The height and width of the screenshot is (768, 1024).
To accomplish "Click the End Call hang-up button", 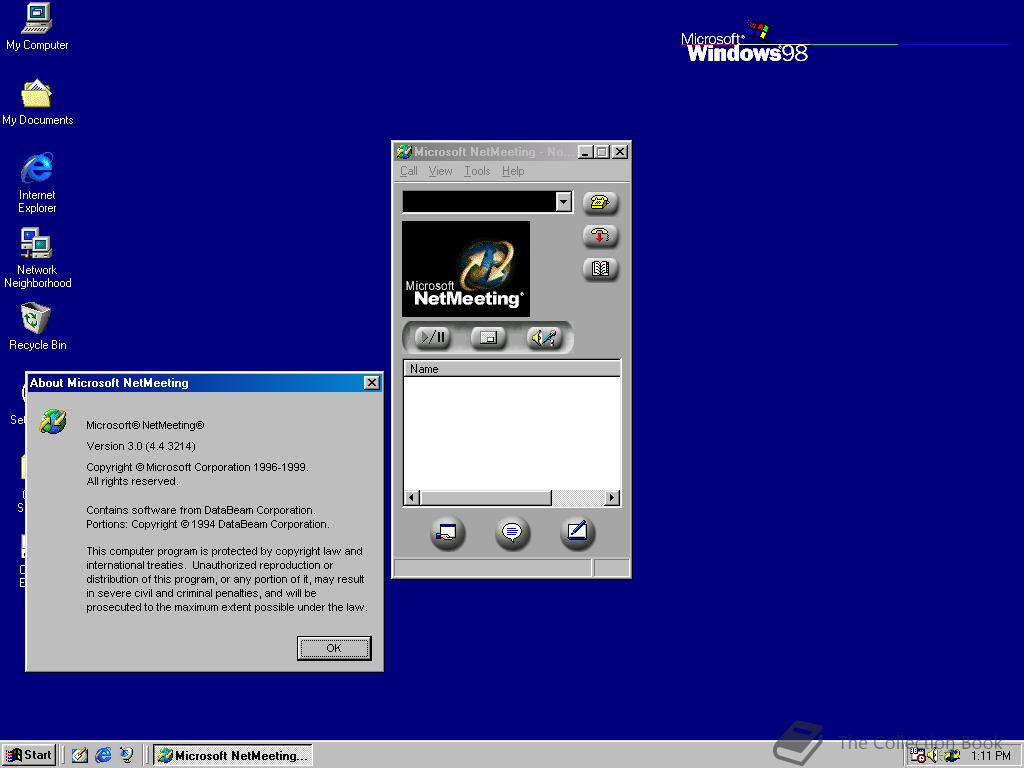I will [x=600, y=235].
